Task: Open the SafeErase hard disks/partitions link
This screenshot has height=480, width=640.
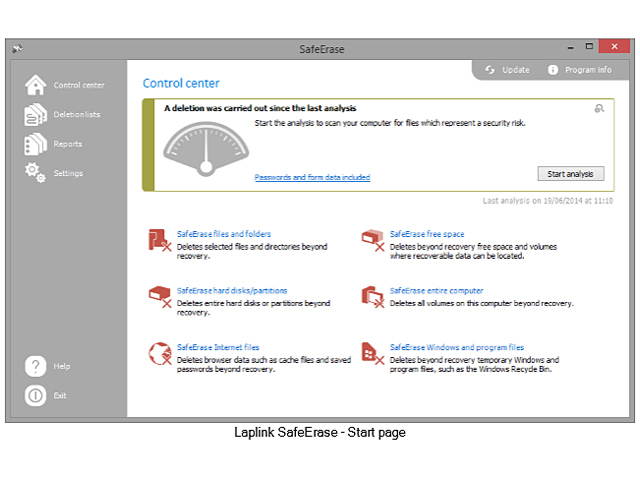Action: [232, 291]
